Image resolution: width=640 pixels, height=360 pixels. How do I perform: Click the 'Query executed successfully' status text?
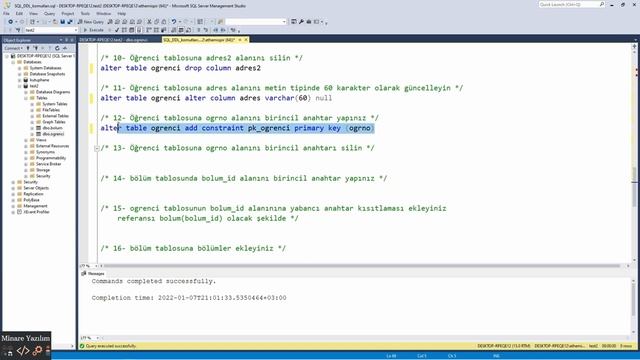pos(111,346)
